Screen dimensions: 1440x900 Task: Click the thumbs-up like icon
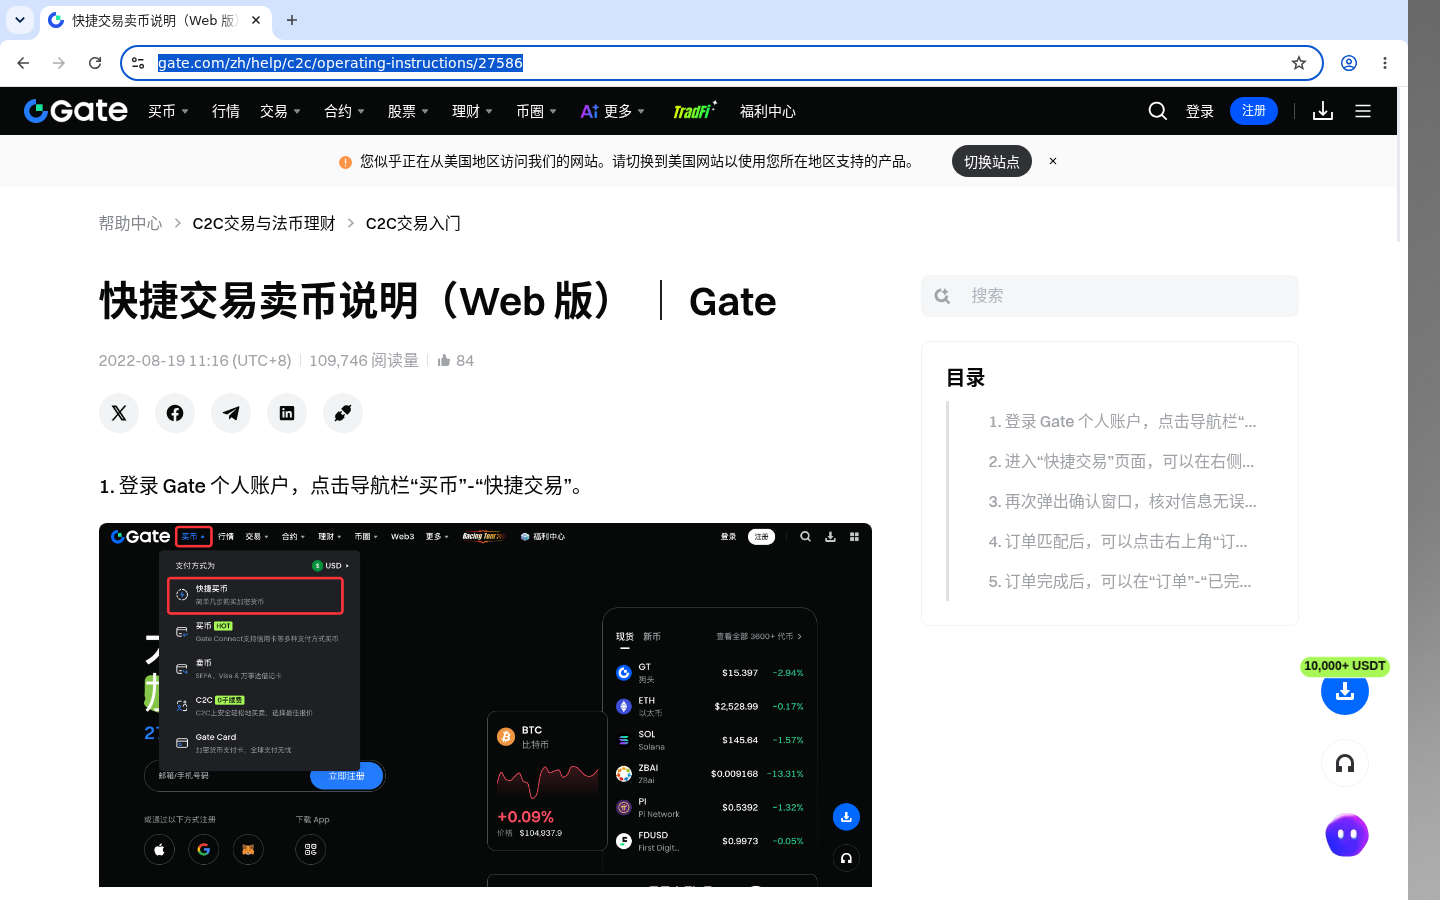(444, 360)
